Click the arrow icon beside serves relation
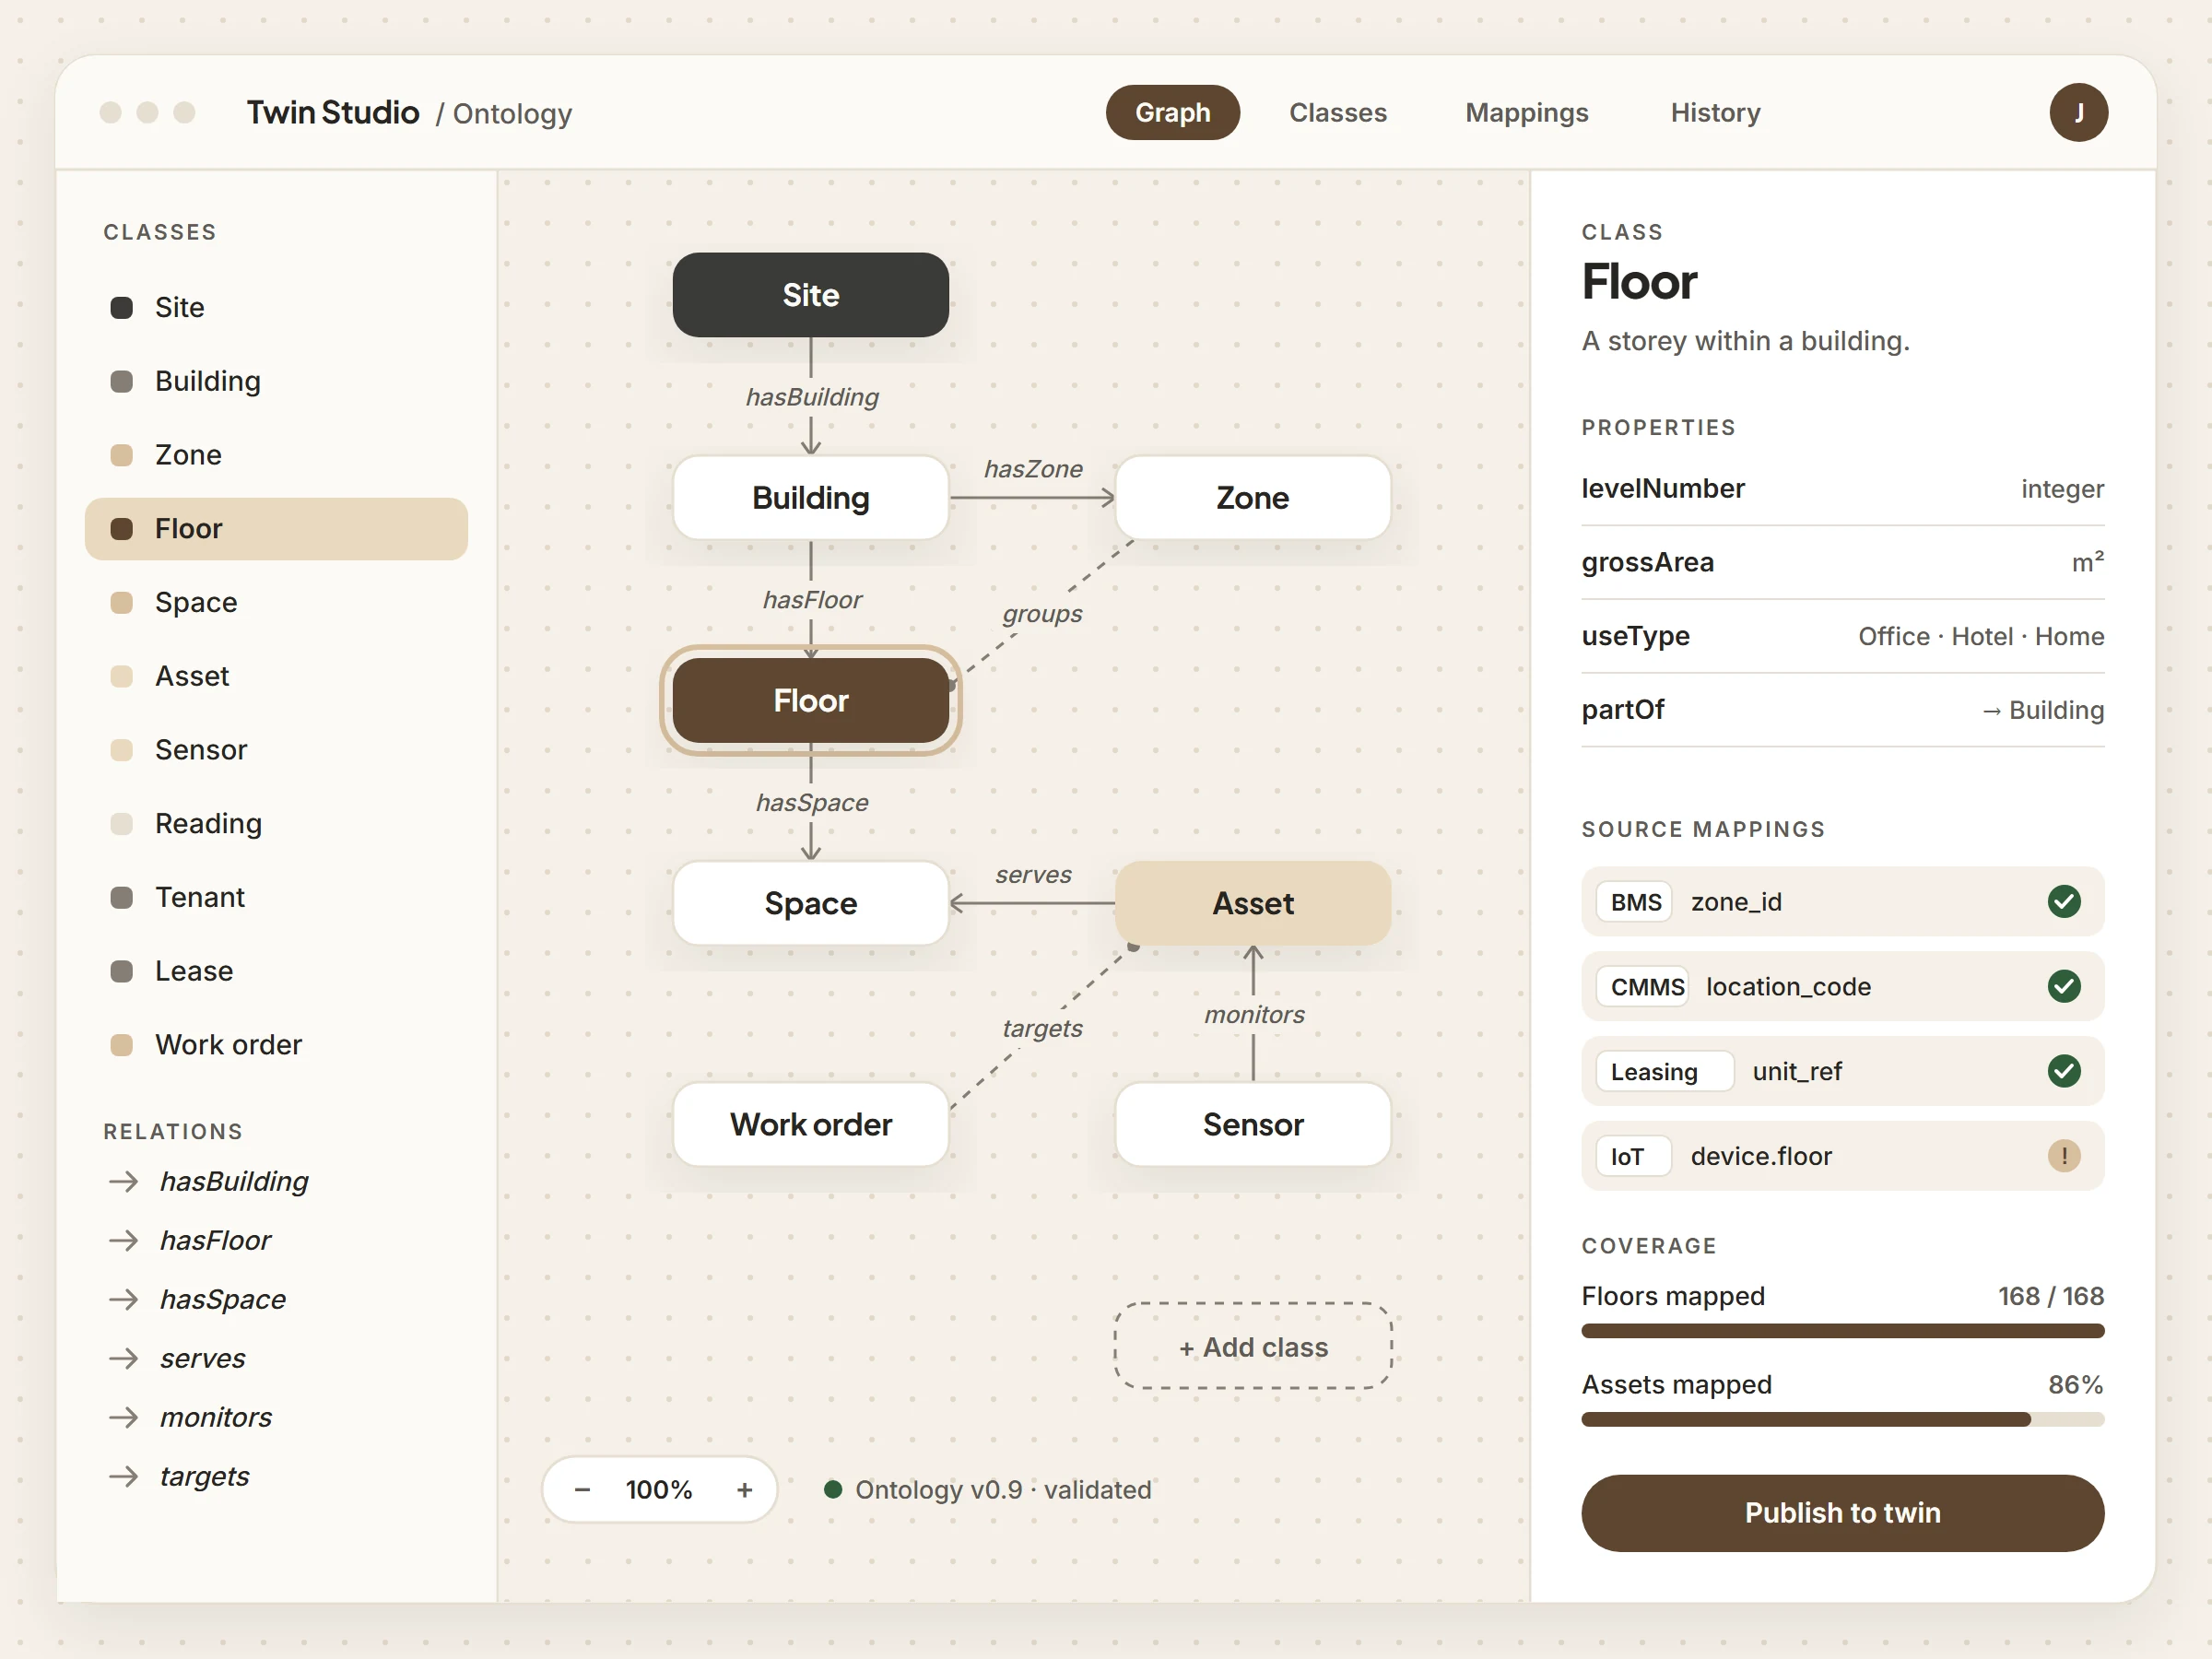The height and width of the screenshot is (1659, 2212). pyautogui.click(x=123, y=1359)
